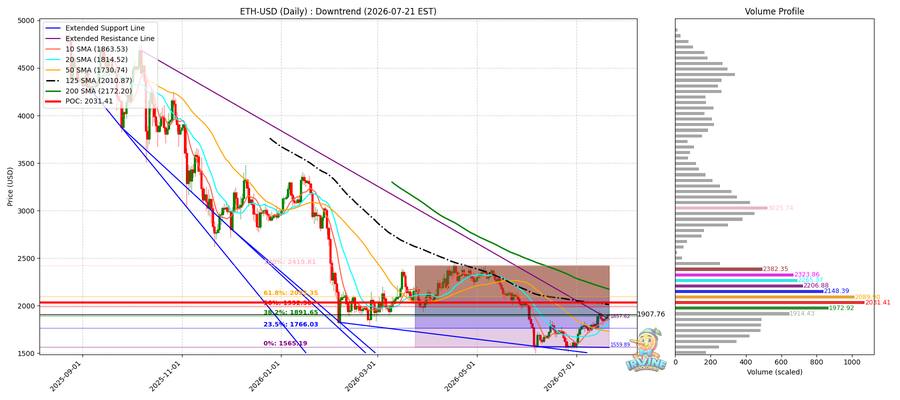Click the '2026-01-01' date tick label
The image size is (900, 400).
pos(265,375)
